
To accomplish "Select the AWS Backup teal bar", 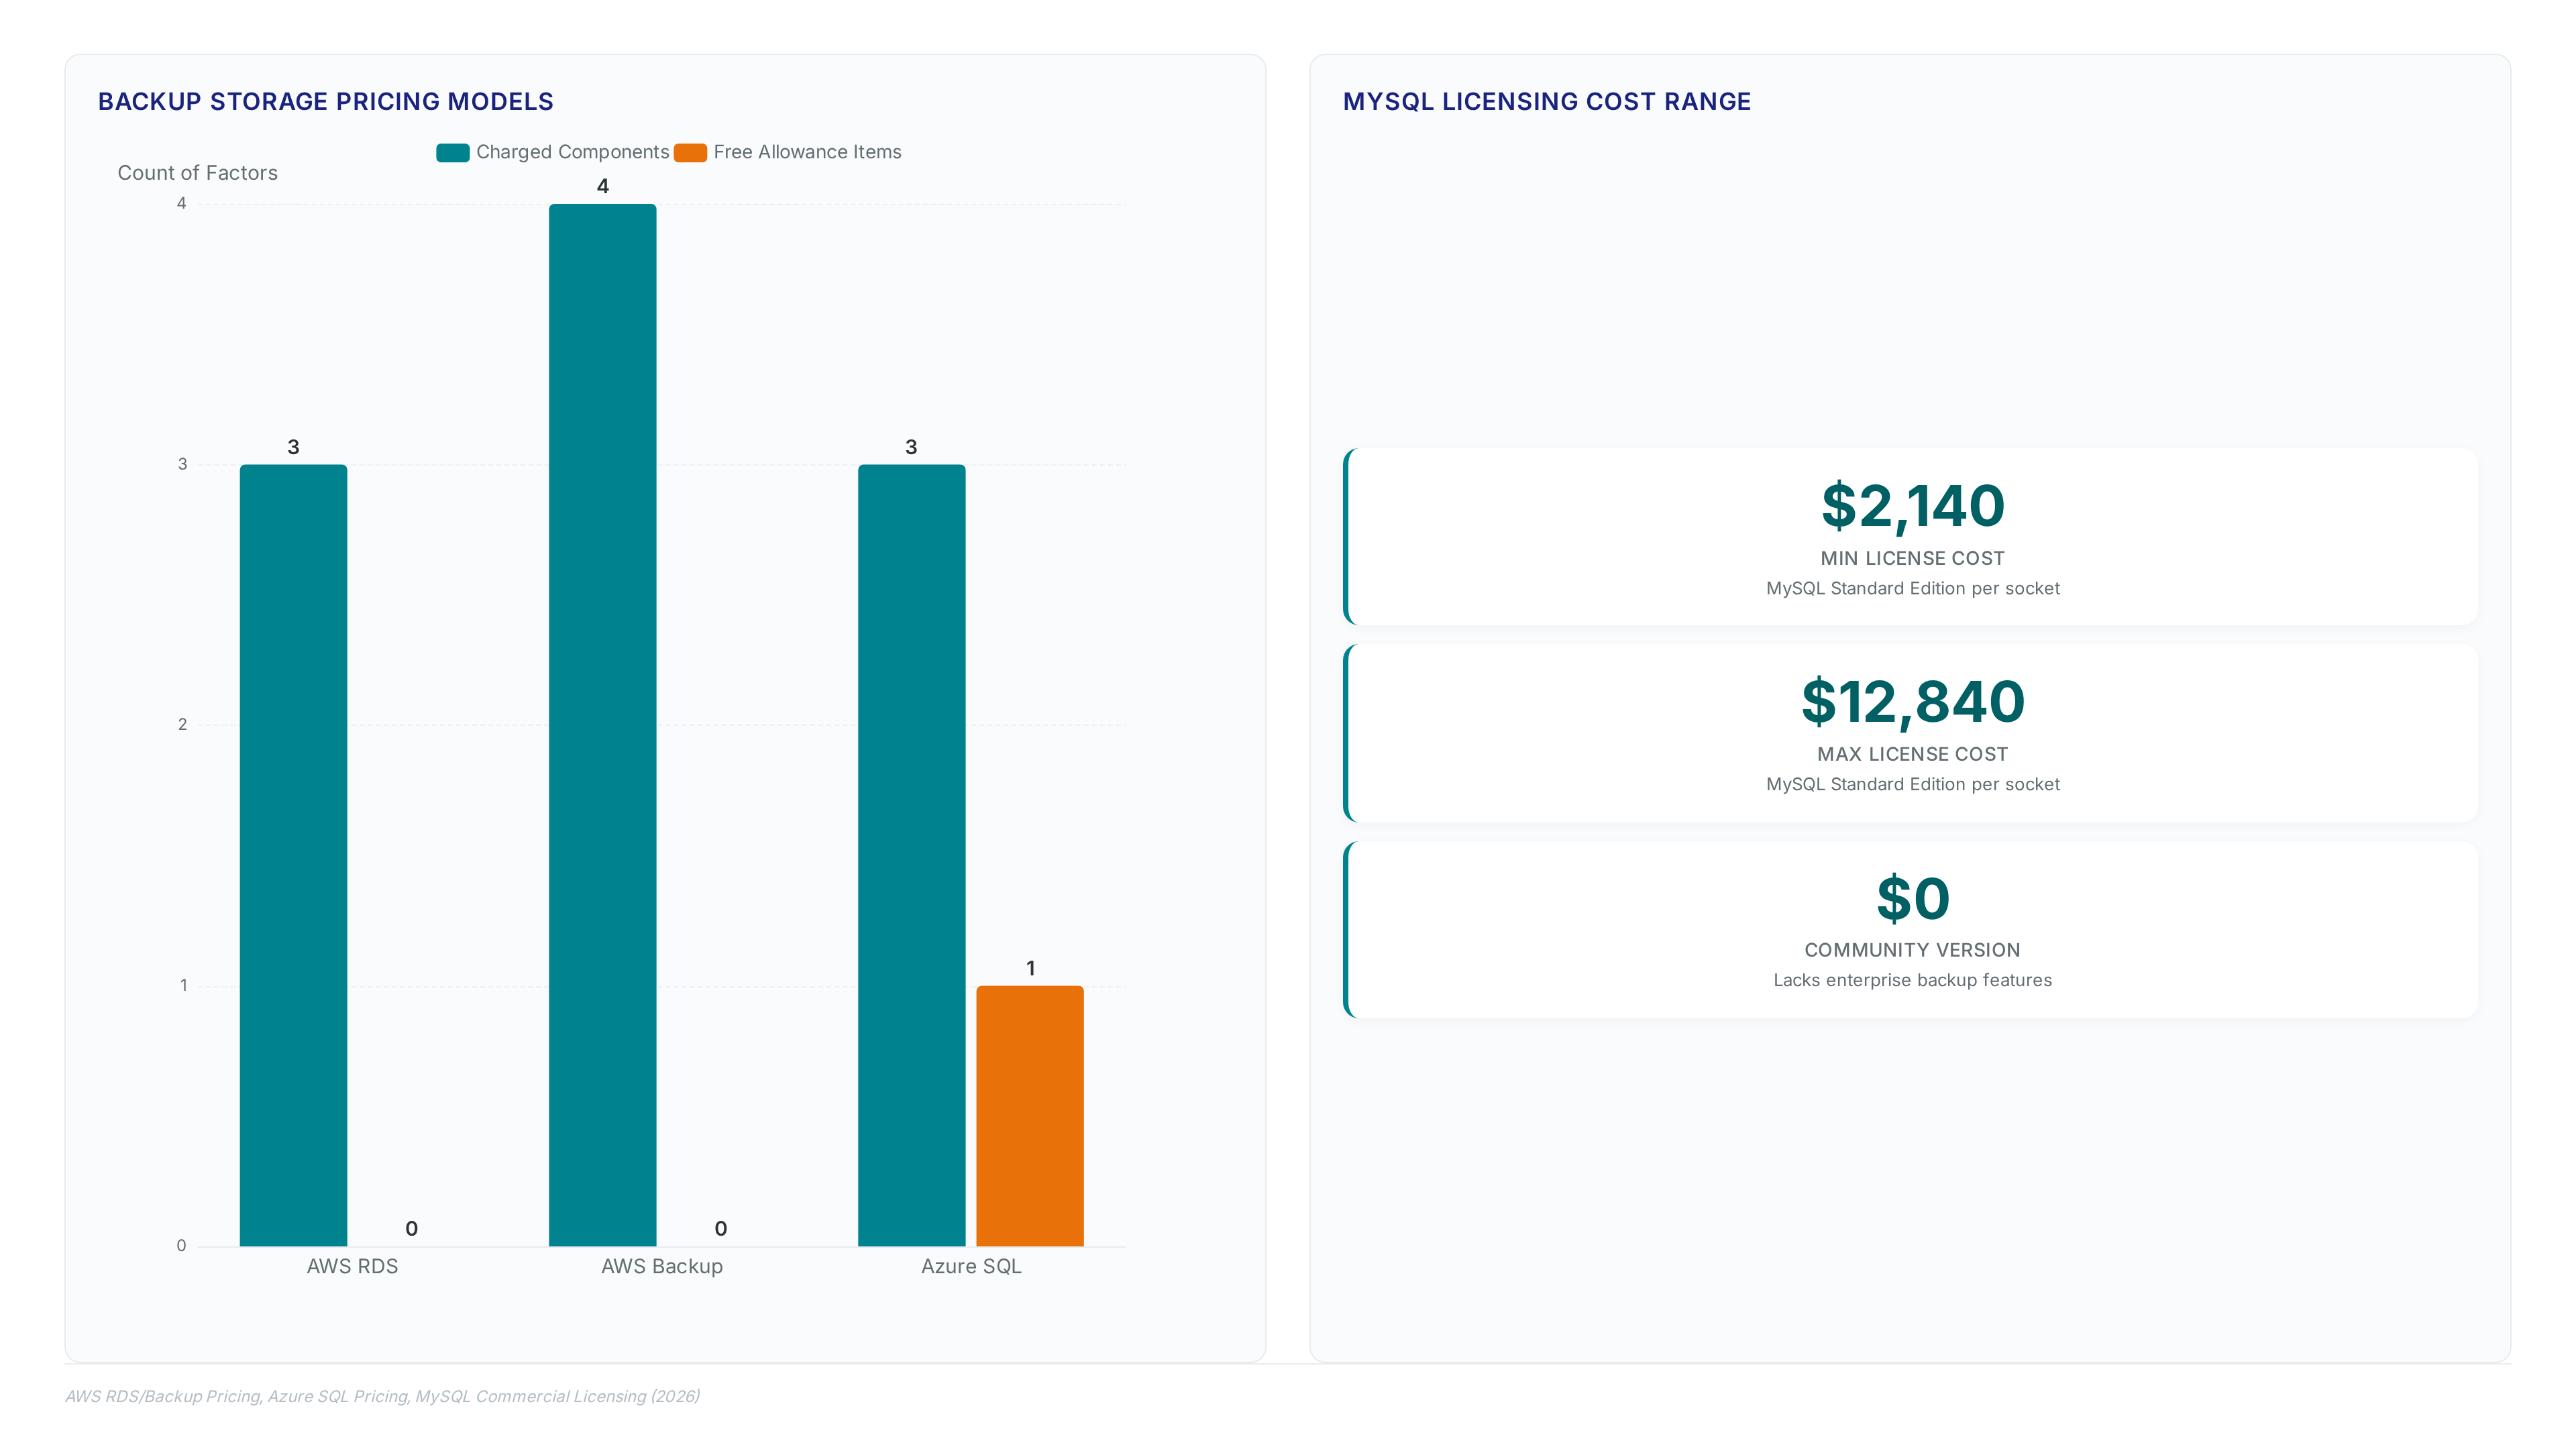I will point(602,725).
